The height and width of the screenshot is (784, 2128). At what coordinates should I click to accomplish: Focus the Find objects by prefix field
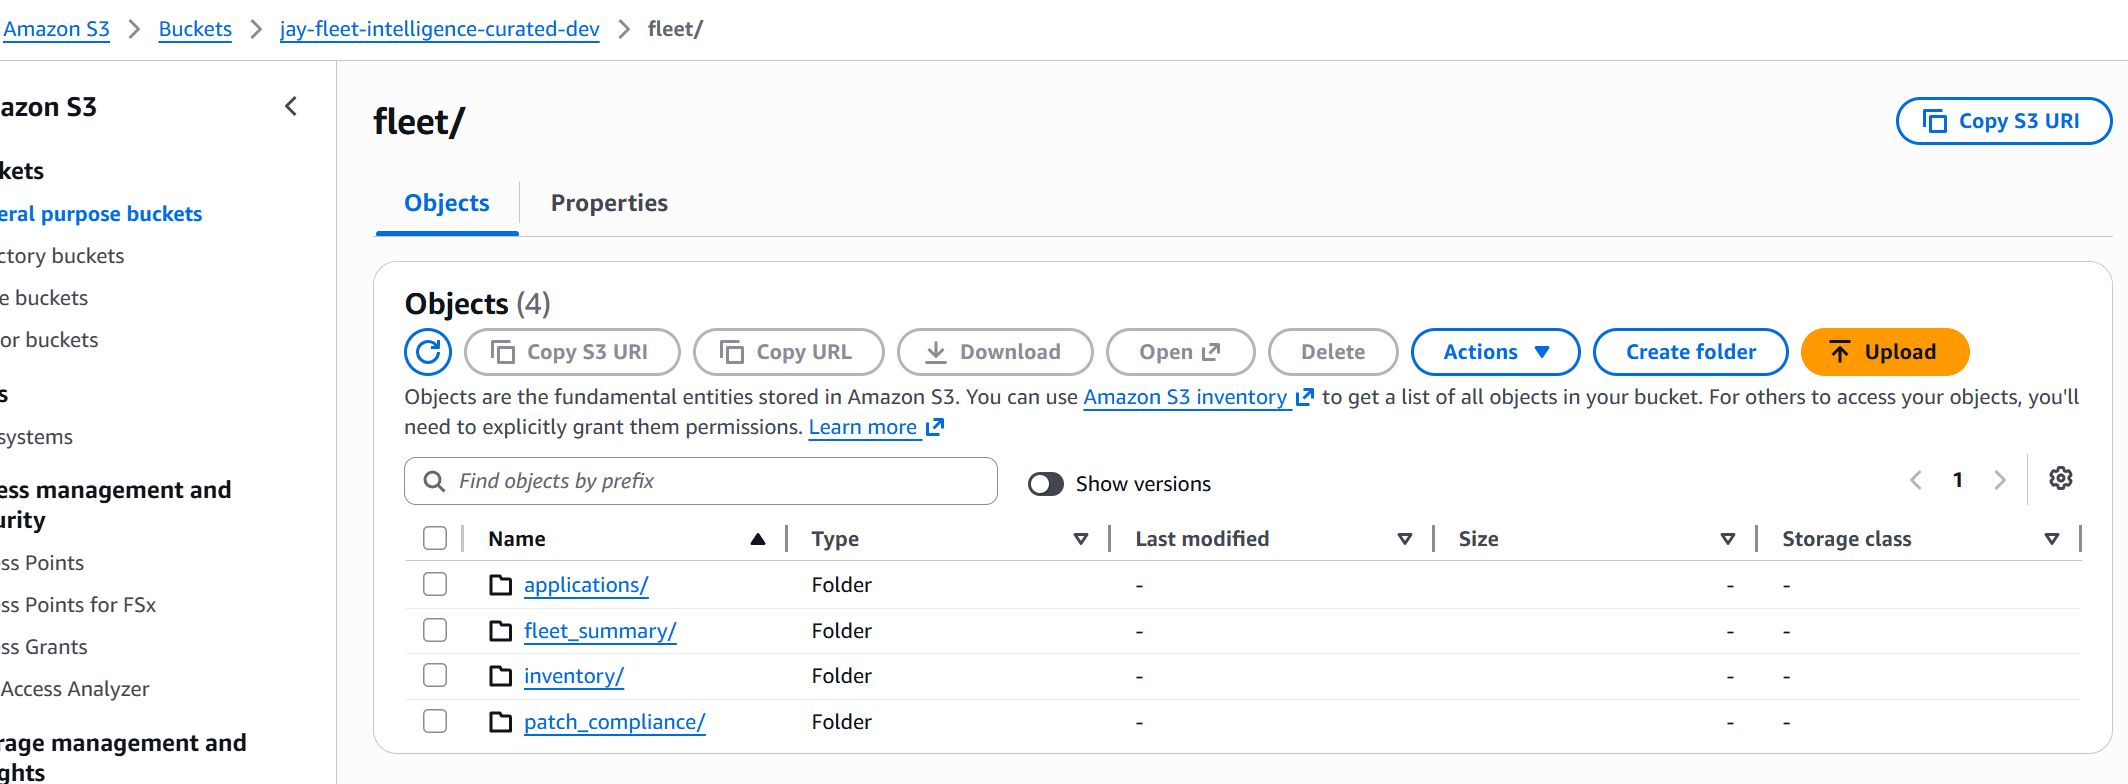(701, 481)
